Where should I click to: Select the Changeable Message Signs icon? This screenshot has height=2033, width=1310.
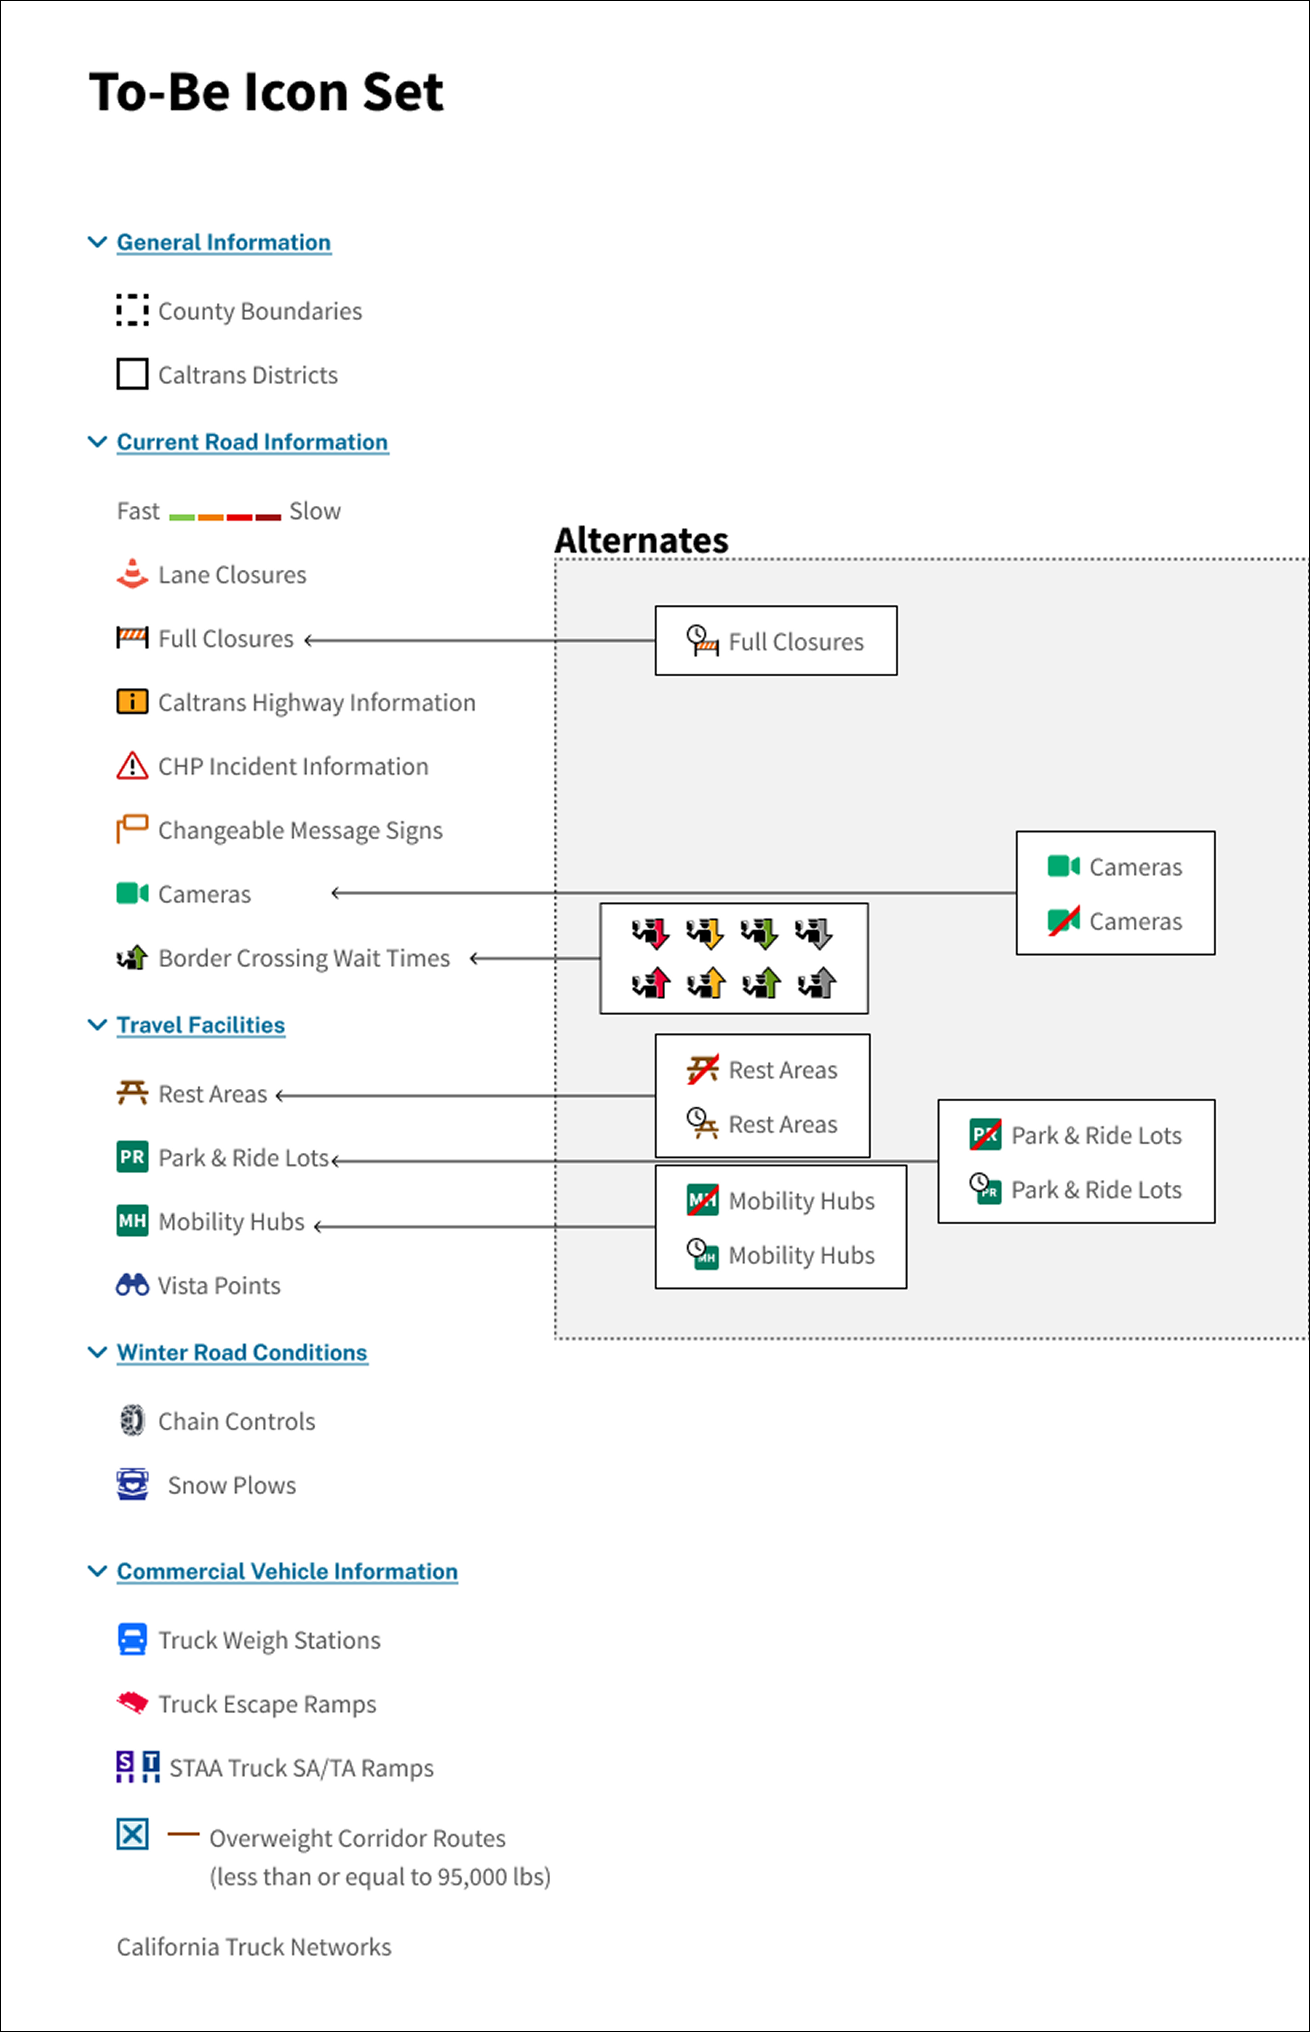pyautogui.click(x=132, y=829)
